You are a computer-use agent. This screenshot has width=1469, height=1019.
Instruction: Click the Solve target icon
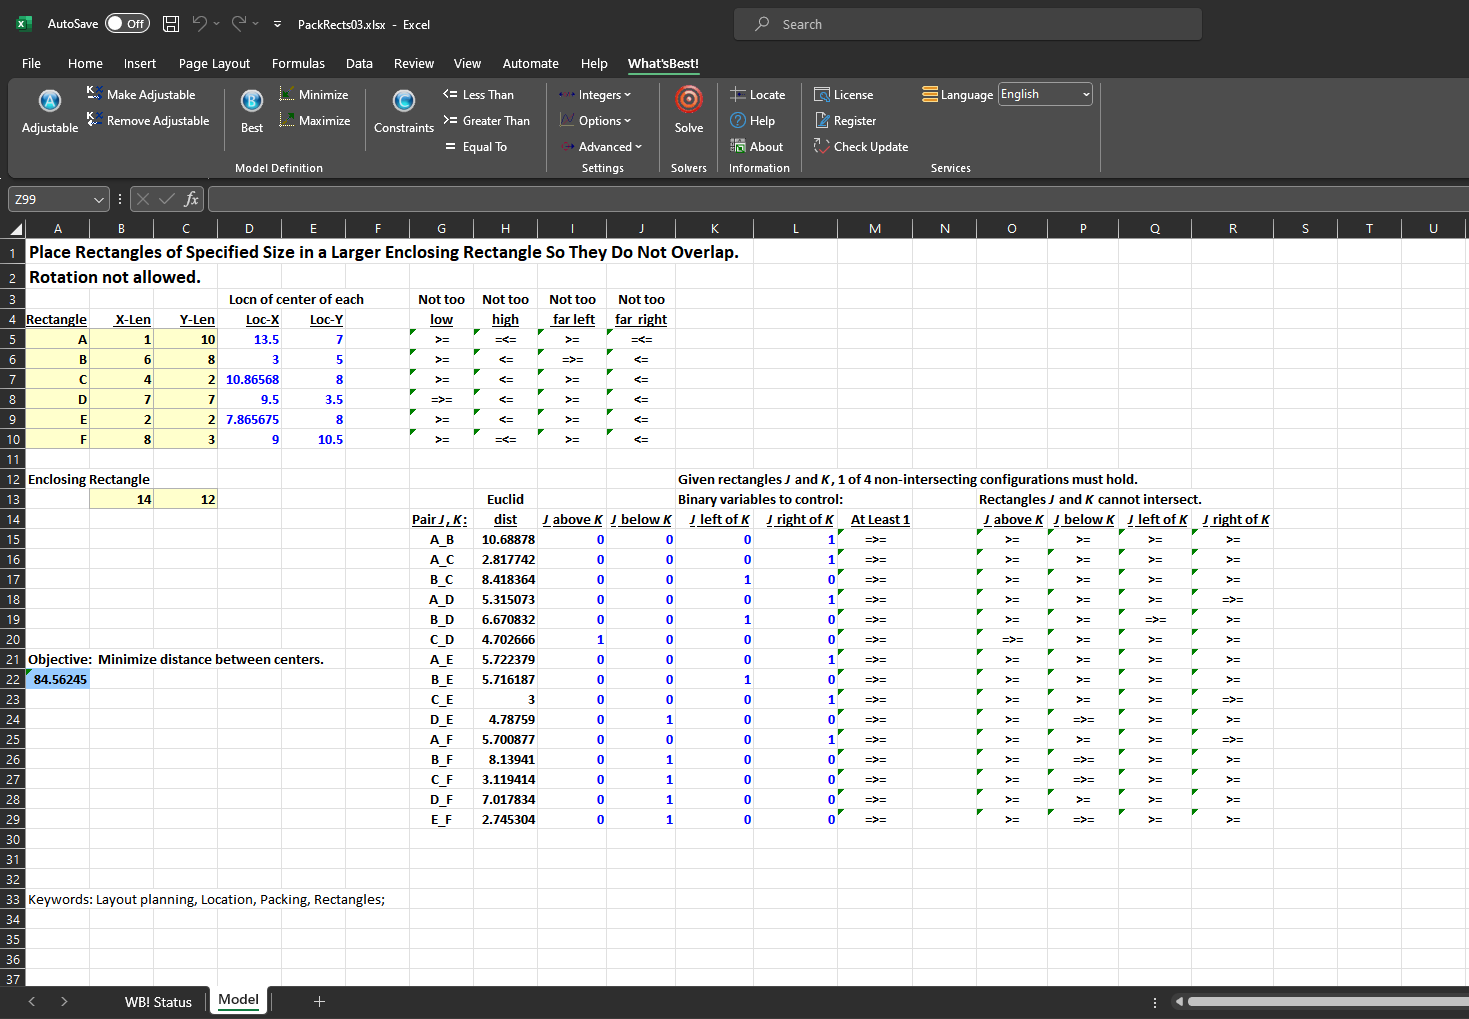pos(688,100)
